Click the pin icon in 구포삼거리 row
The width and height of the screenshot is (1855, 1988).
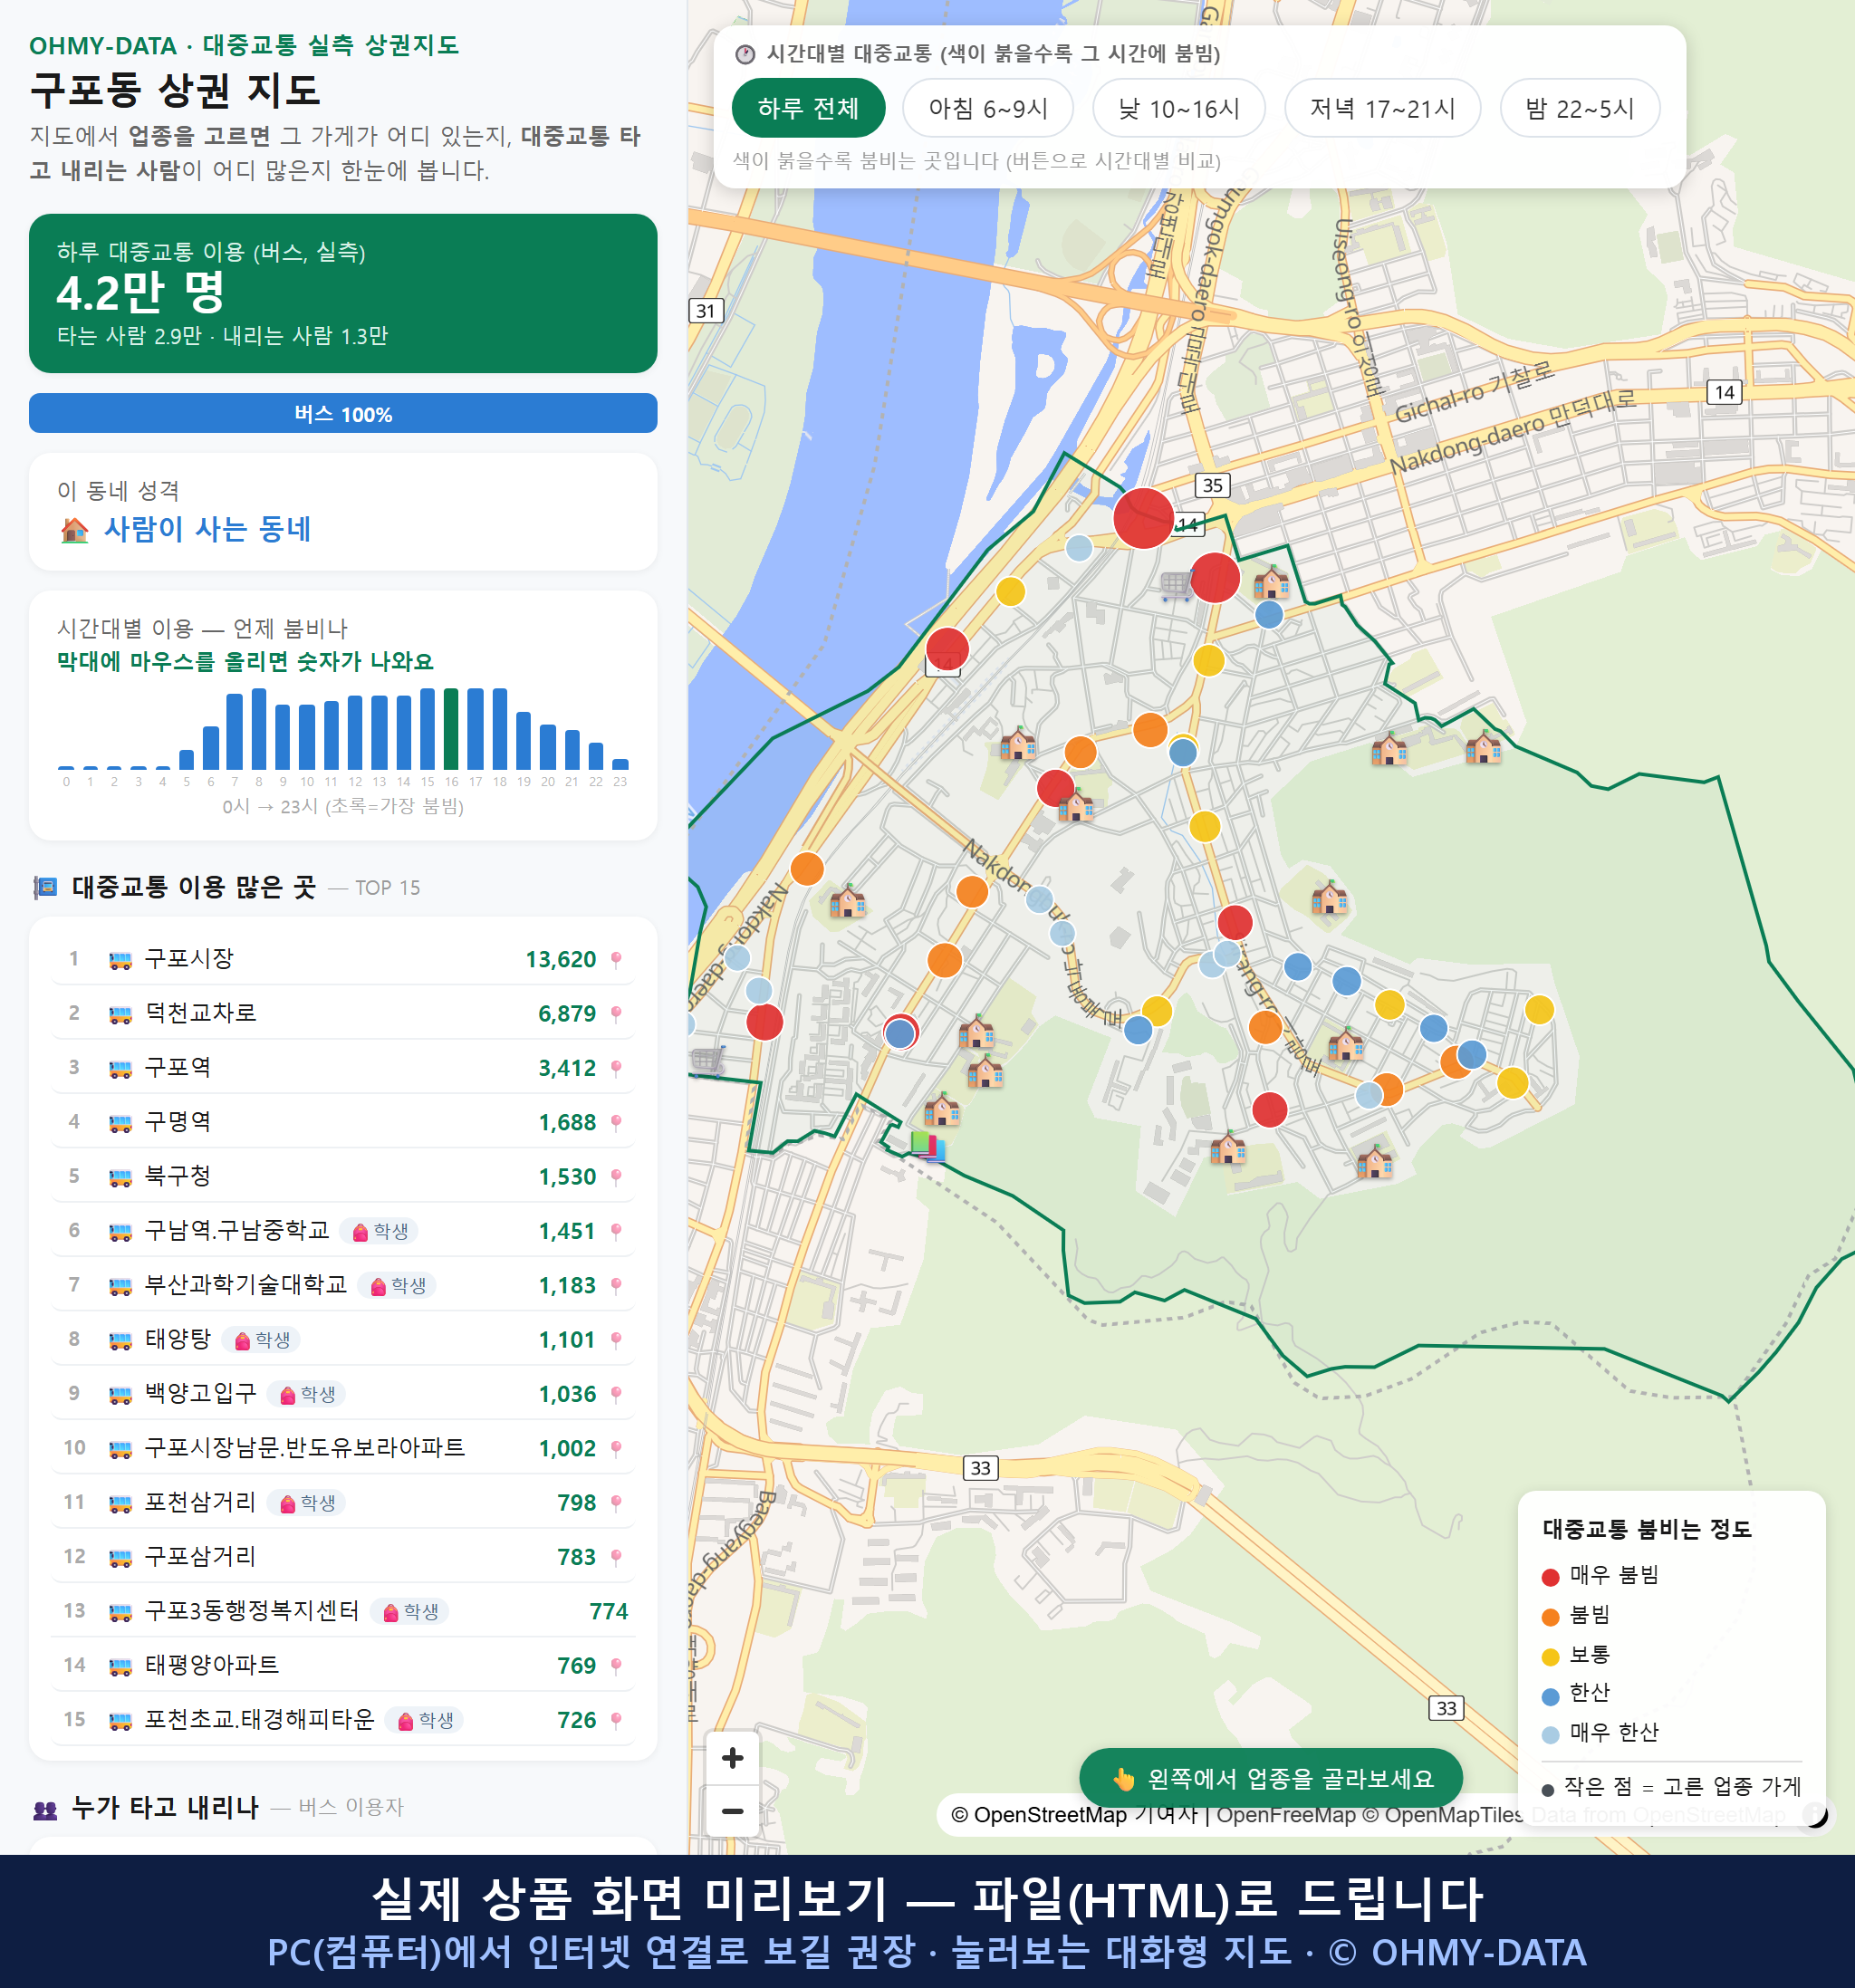click(616, 1557)
